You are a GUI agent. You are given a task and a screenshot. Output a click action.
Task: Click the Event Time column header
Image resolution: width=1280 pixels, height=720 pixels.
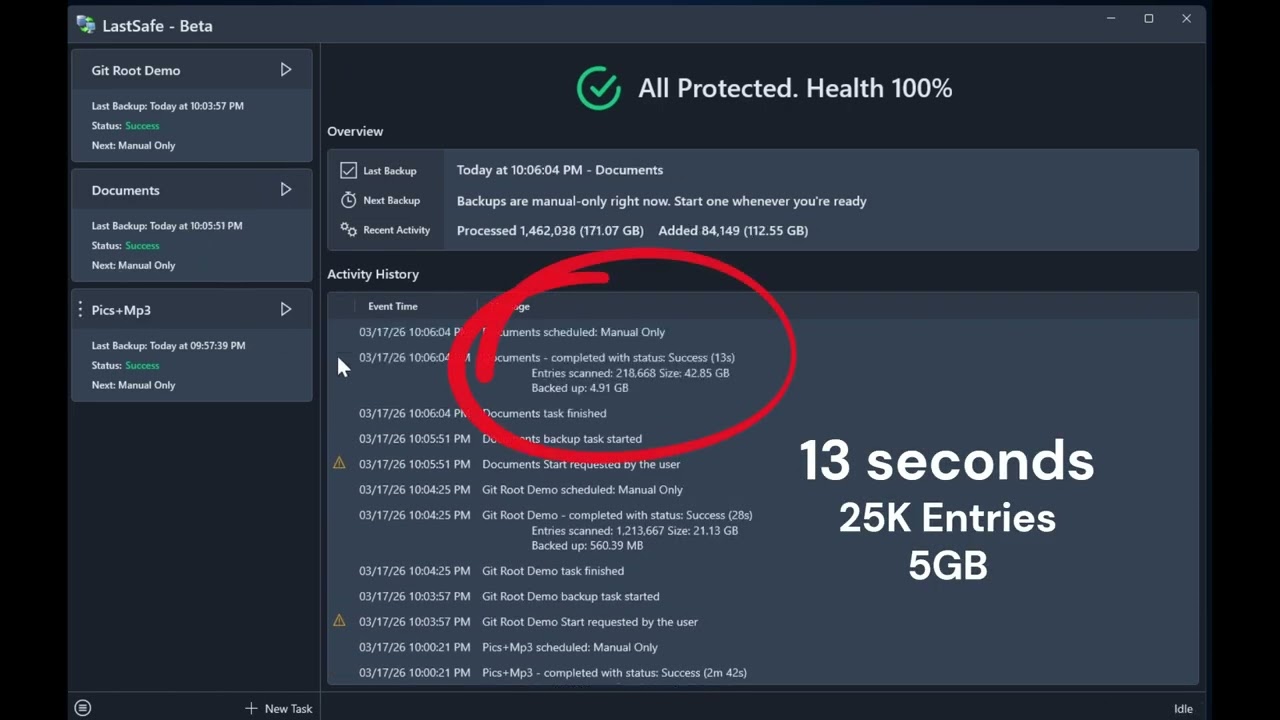[393, 306]
